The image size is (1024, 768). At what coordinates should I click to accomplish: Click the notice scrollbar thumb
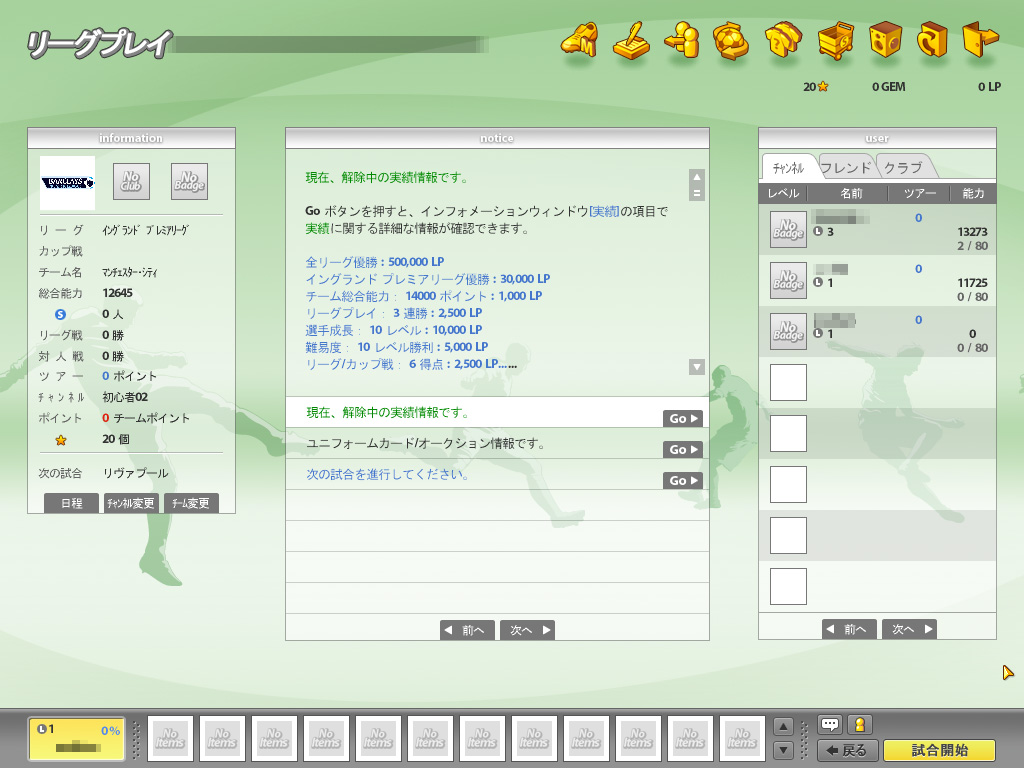(697, 193)
